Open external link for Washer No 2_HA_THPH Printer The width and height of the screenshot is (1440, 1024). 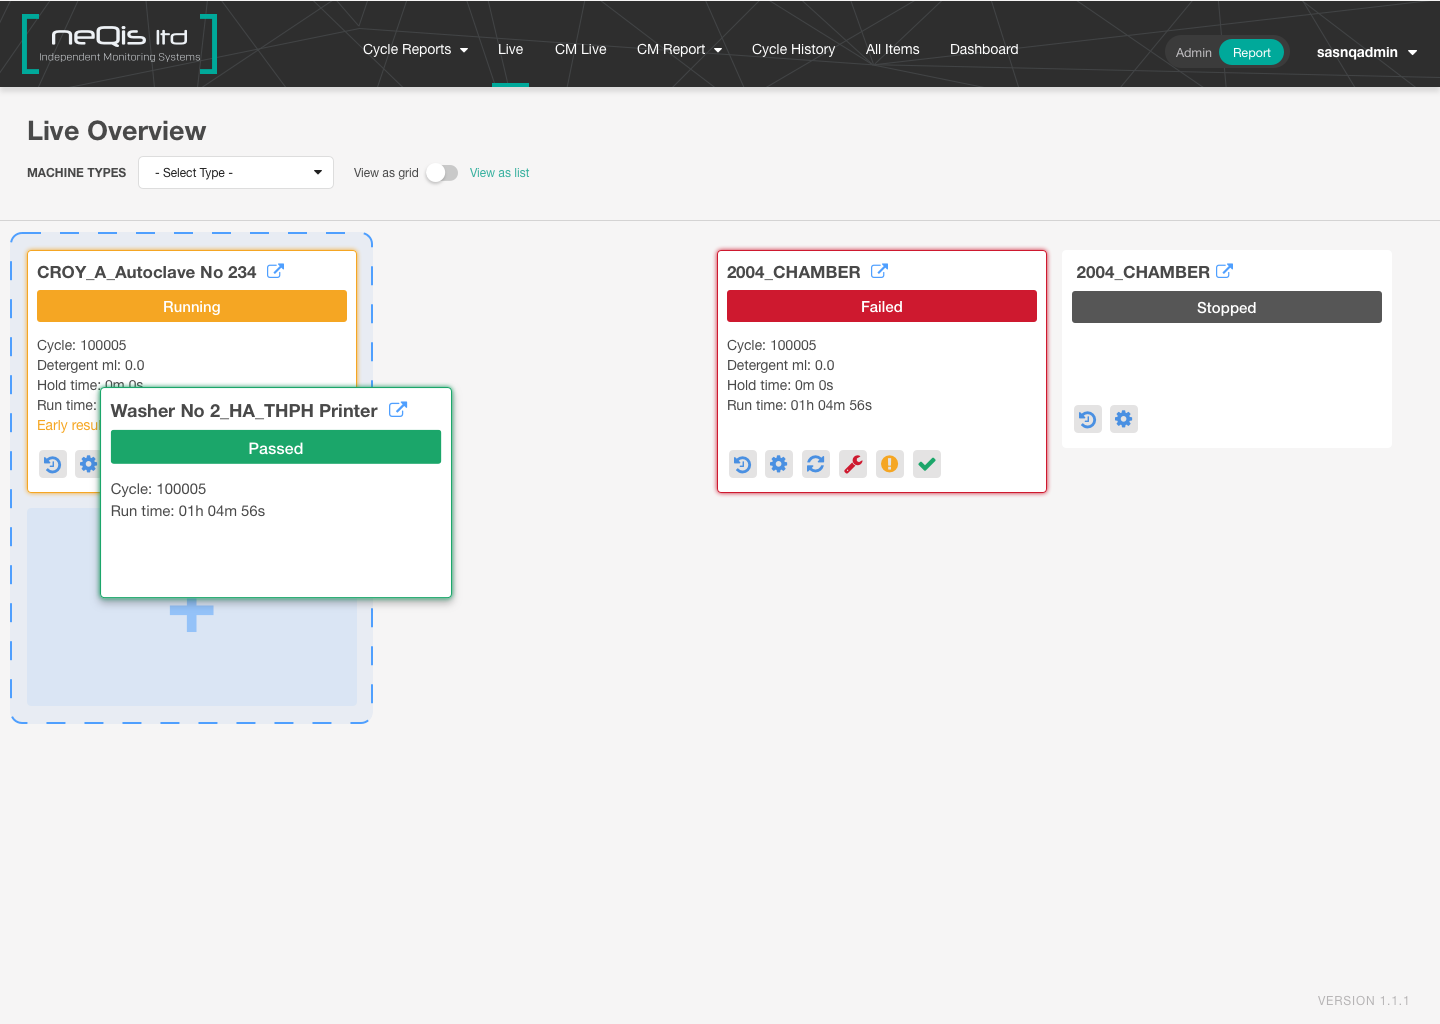398,409
